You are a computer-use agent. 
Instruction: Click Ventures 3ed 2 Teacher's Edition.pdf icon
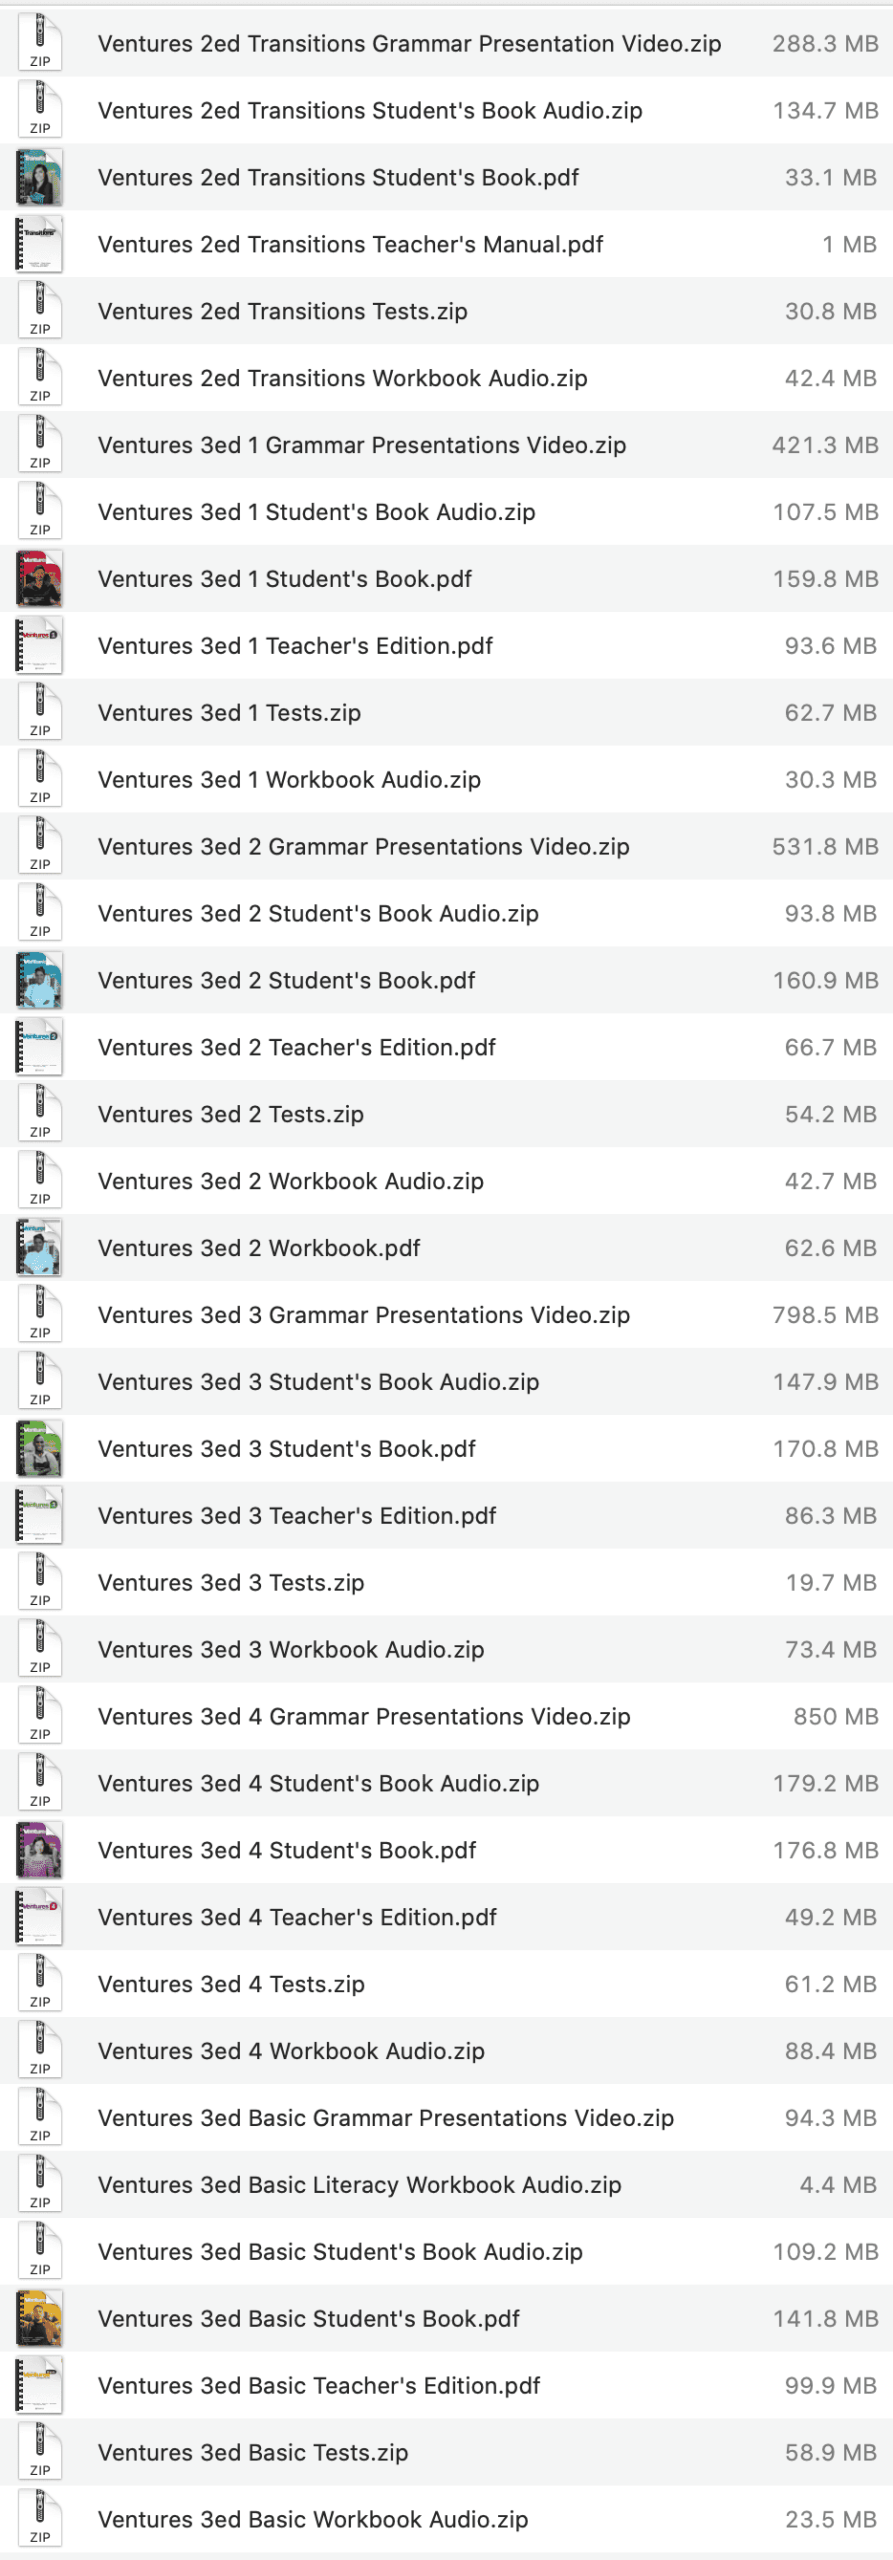coord(40,1048)
